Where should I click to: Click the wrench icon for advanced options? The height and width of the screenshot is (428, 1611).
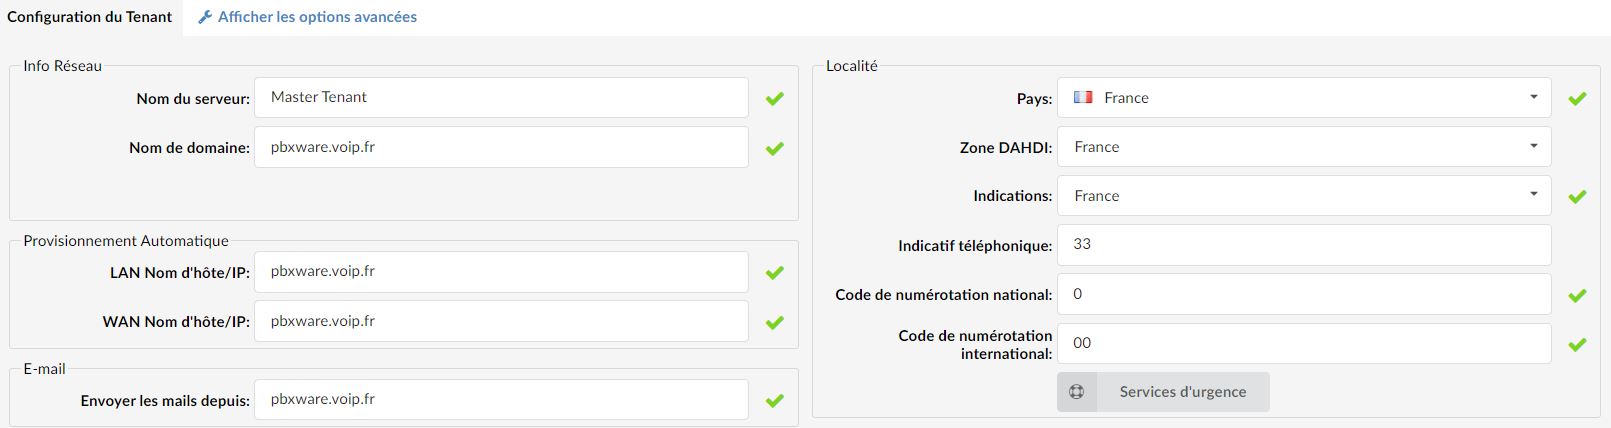pos(205,17)
